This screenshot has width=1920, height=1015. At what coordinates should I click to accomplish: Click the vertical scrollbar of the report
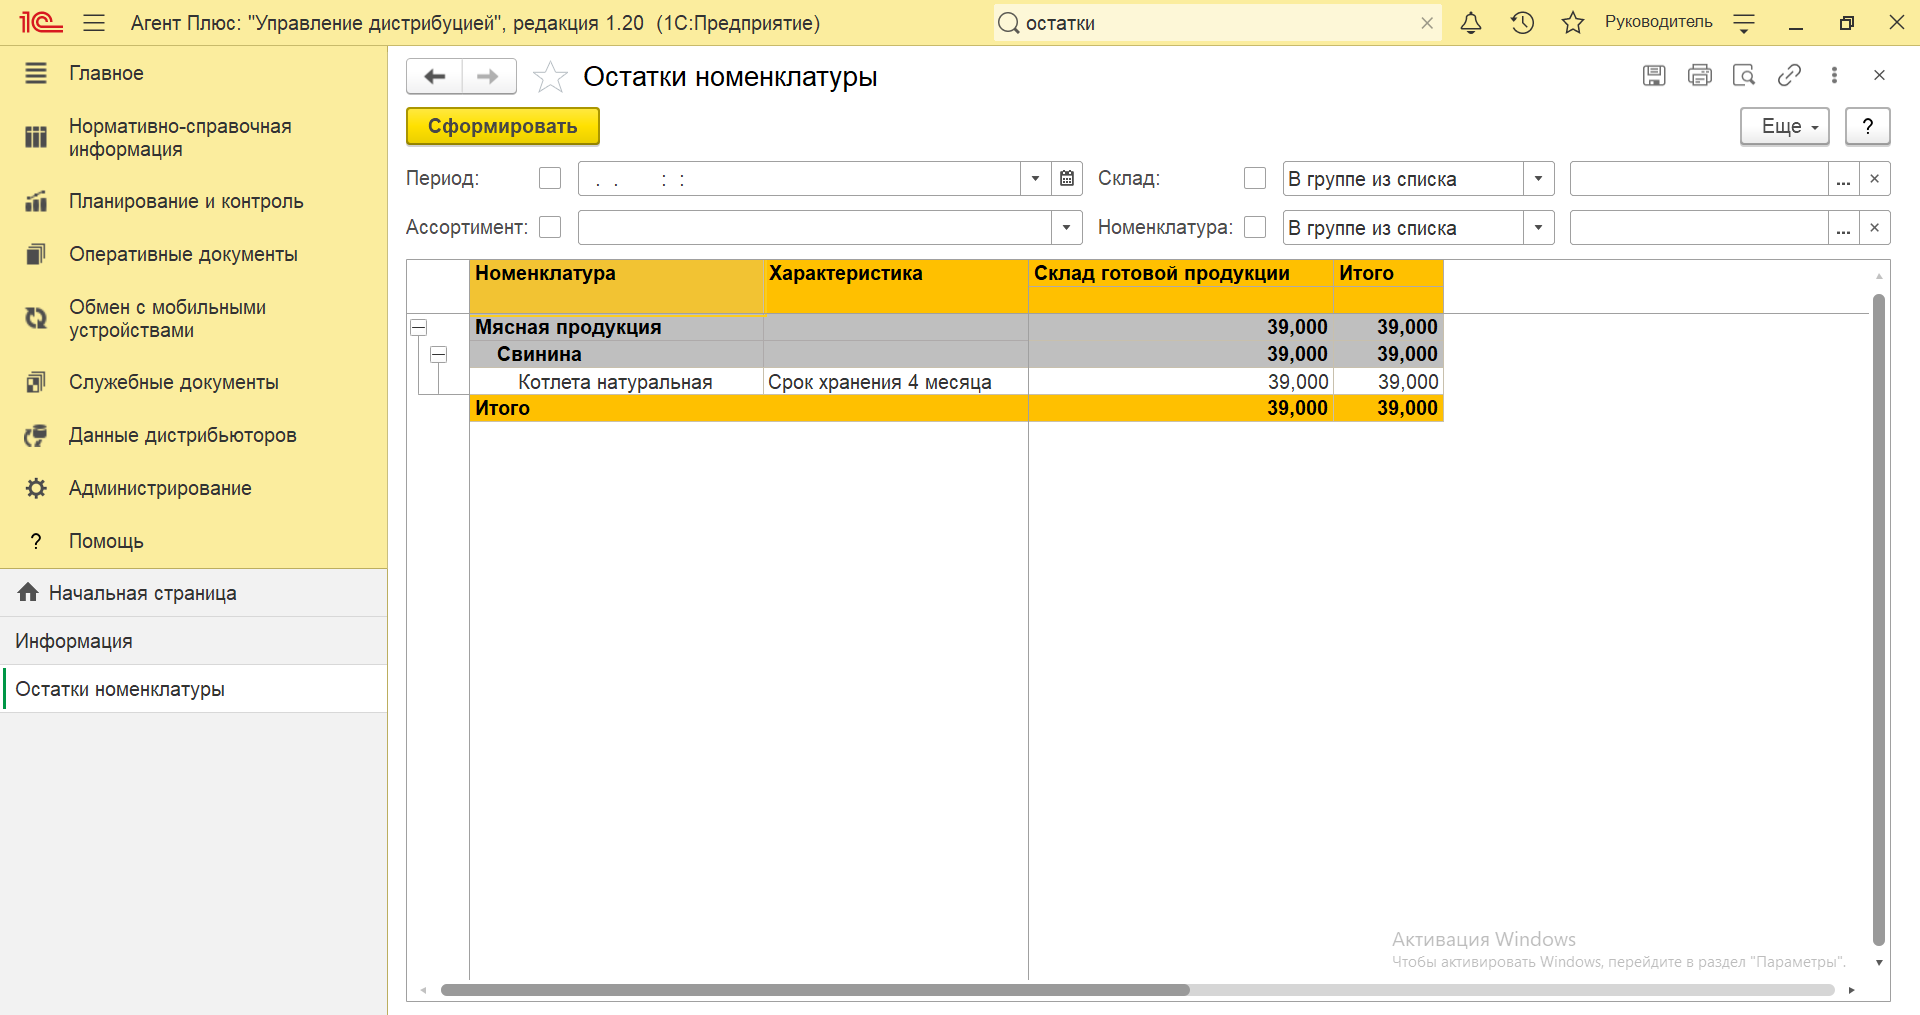click(1879, 620)
